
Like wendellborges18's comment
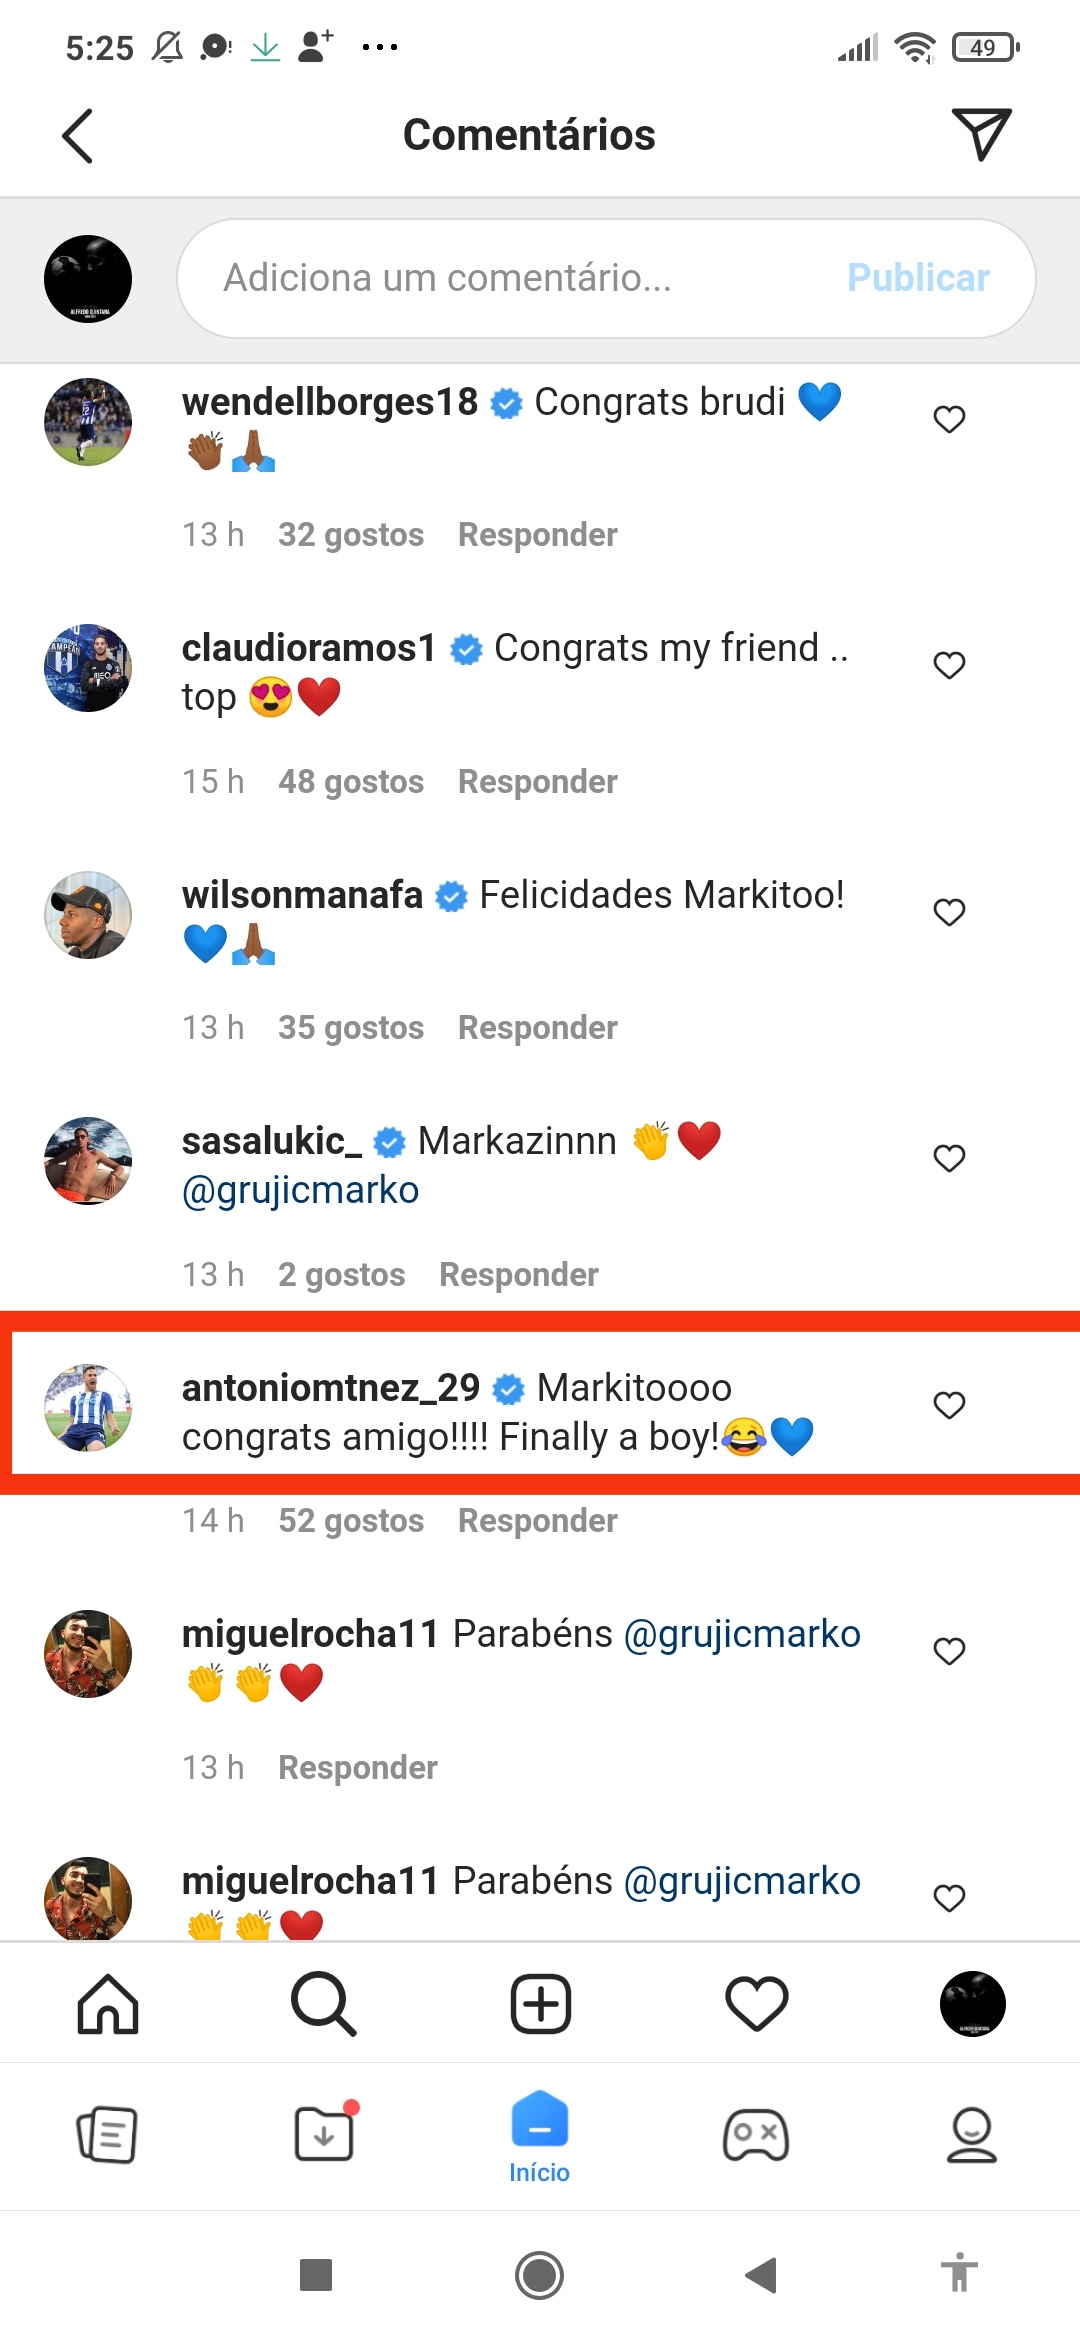[x=949, y=419]
